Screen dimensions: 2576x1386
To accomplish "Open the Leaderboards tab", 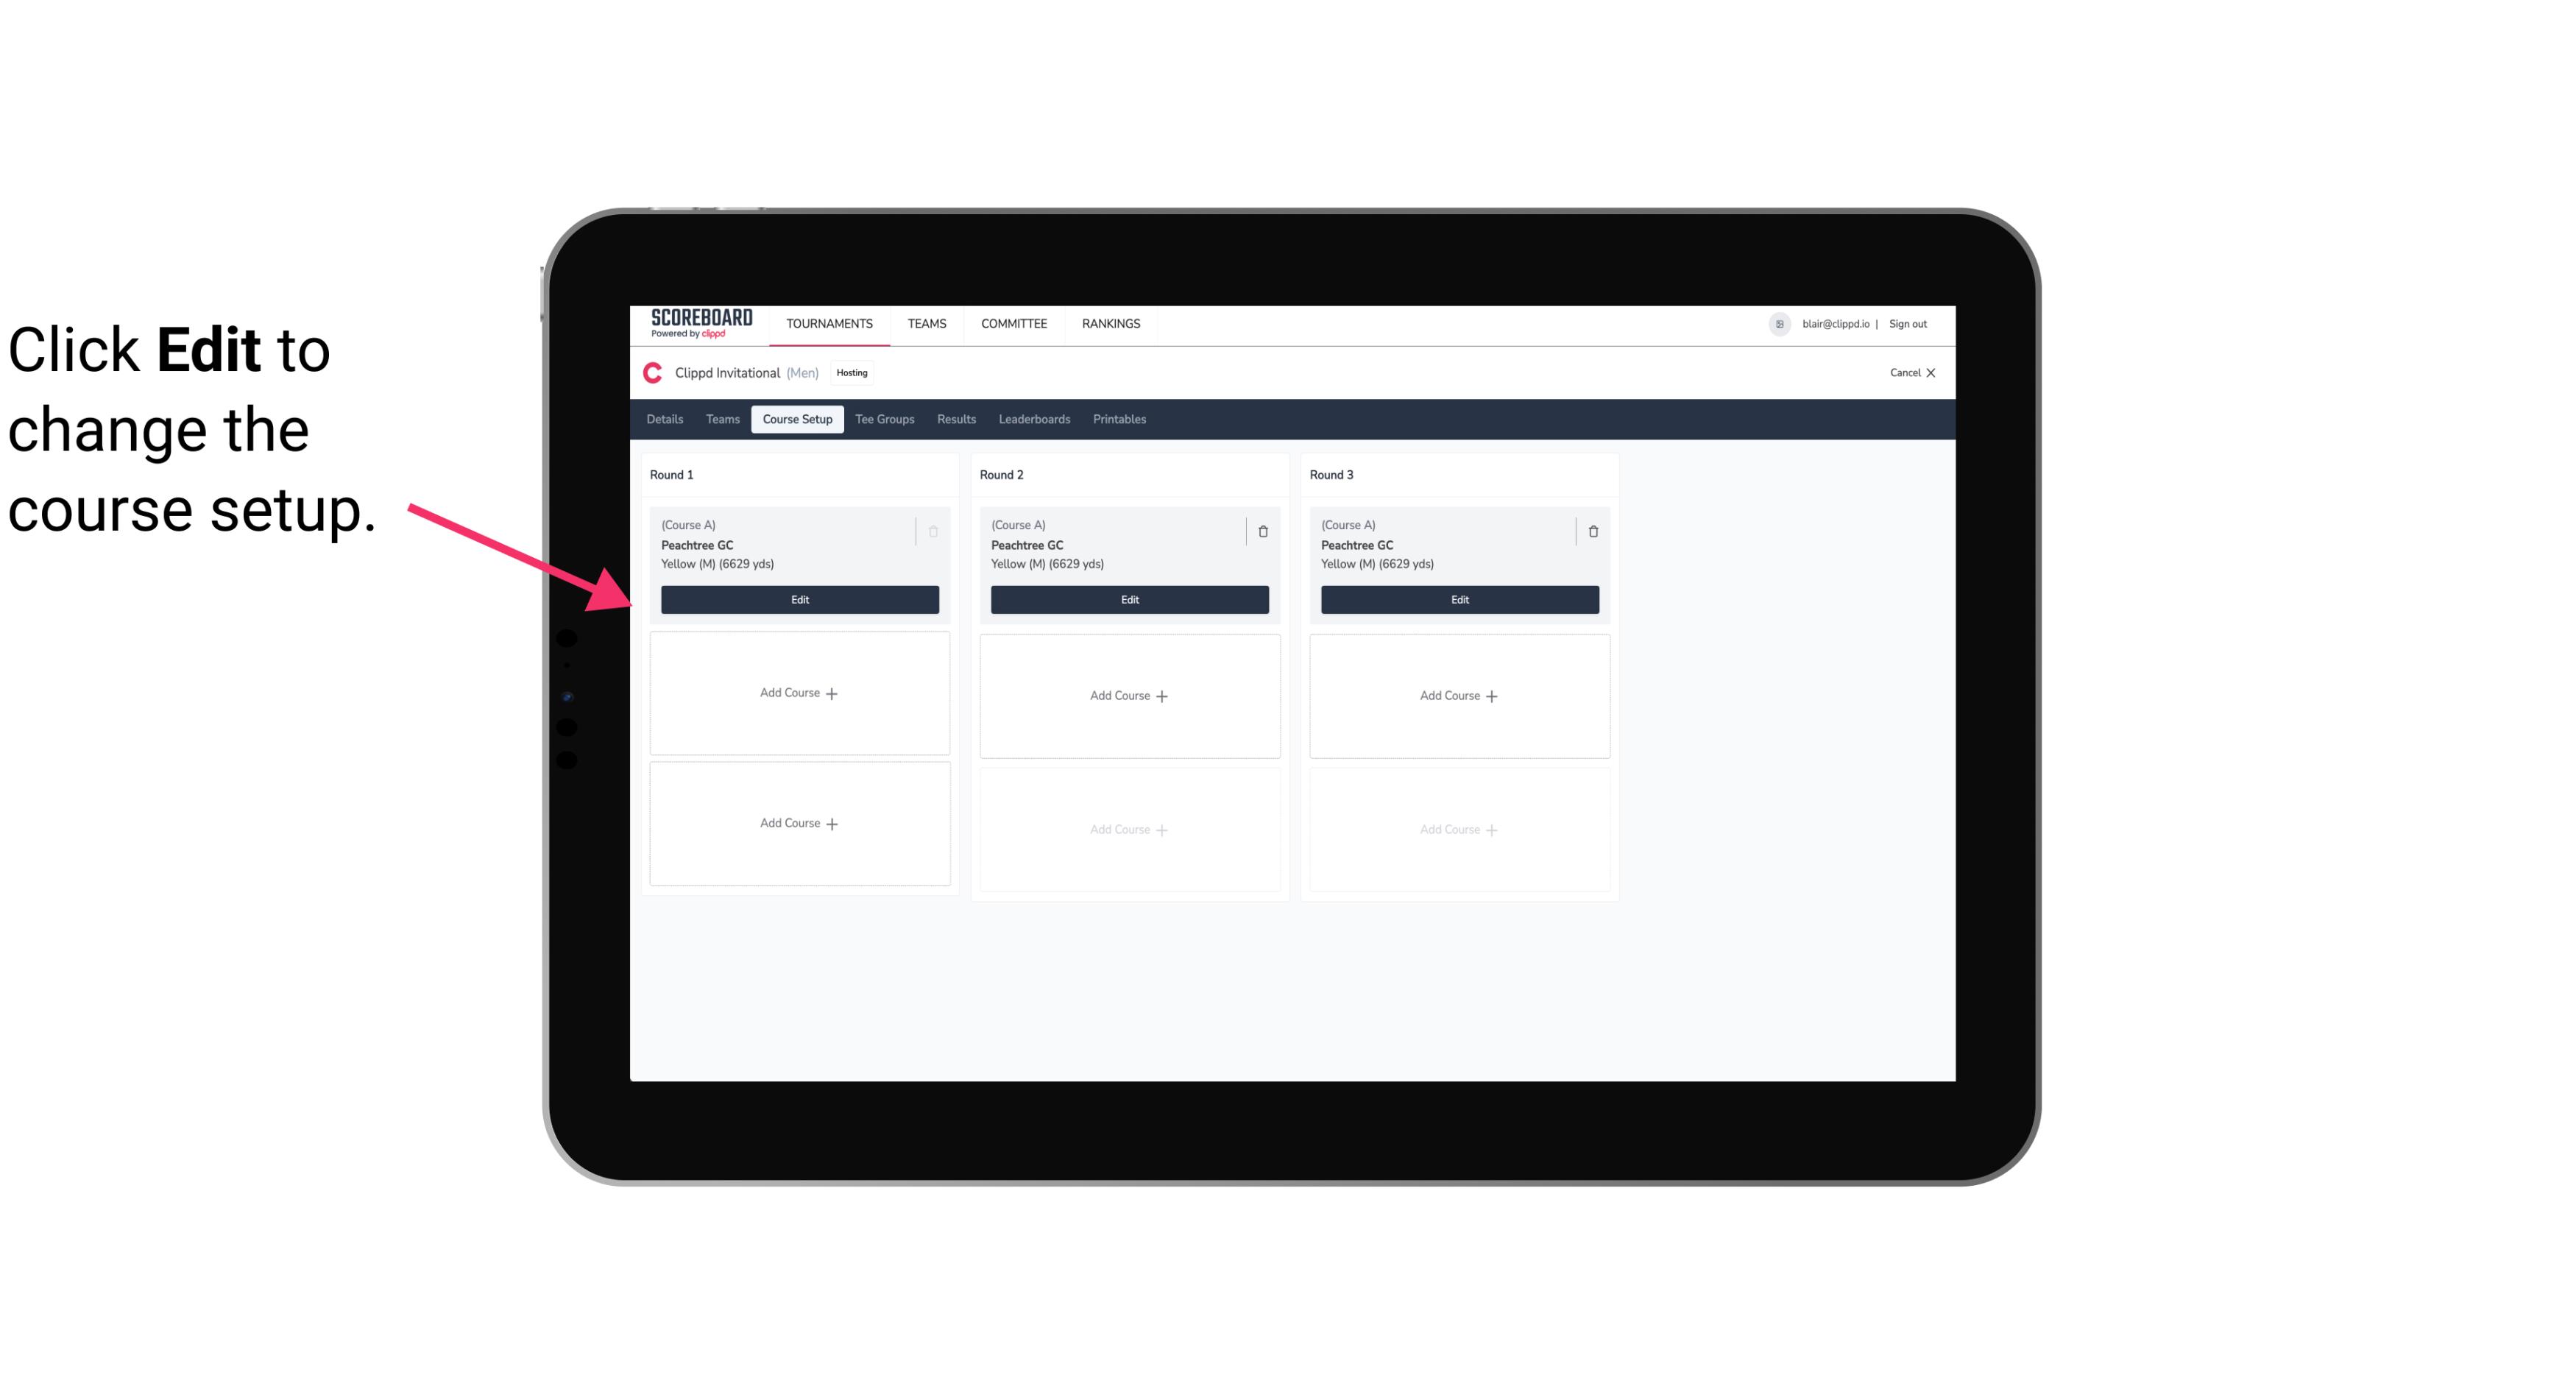I will click(x=1034, y=418).
